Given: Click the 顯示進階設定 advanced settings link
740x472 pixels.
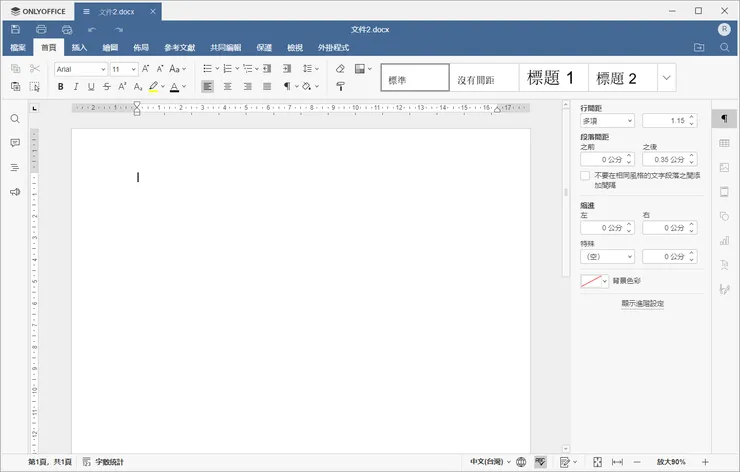Looking at the screenshot, I should (642, 303).
